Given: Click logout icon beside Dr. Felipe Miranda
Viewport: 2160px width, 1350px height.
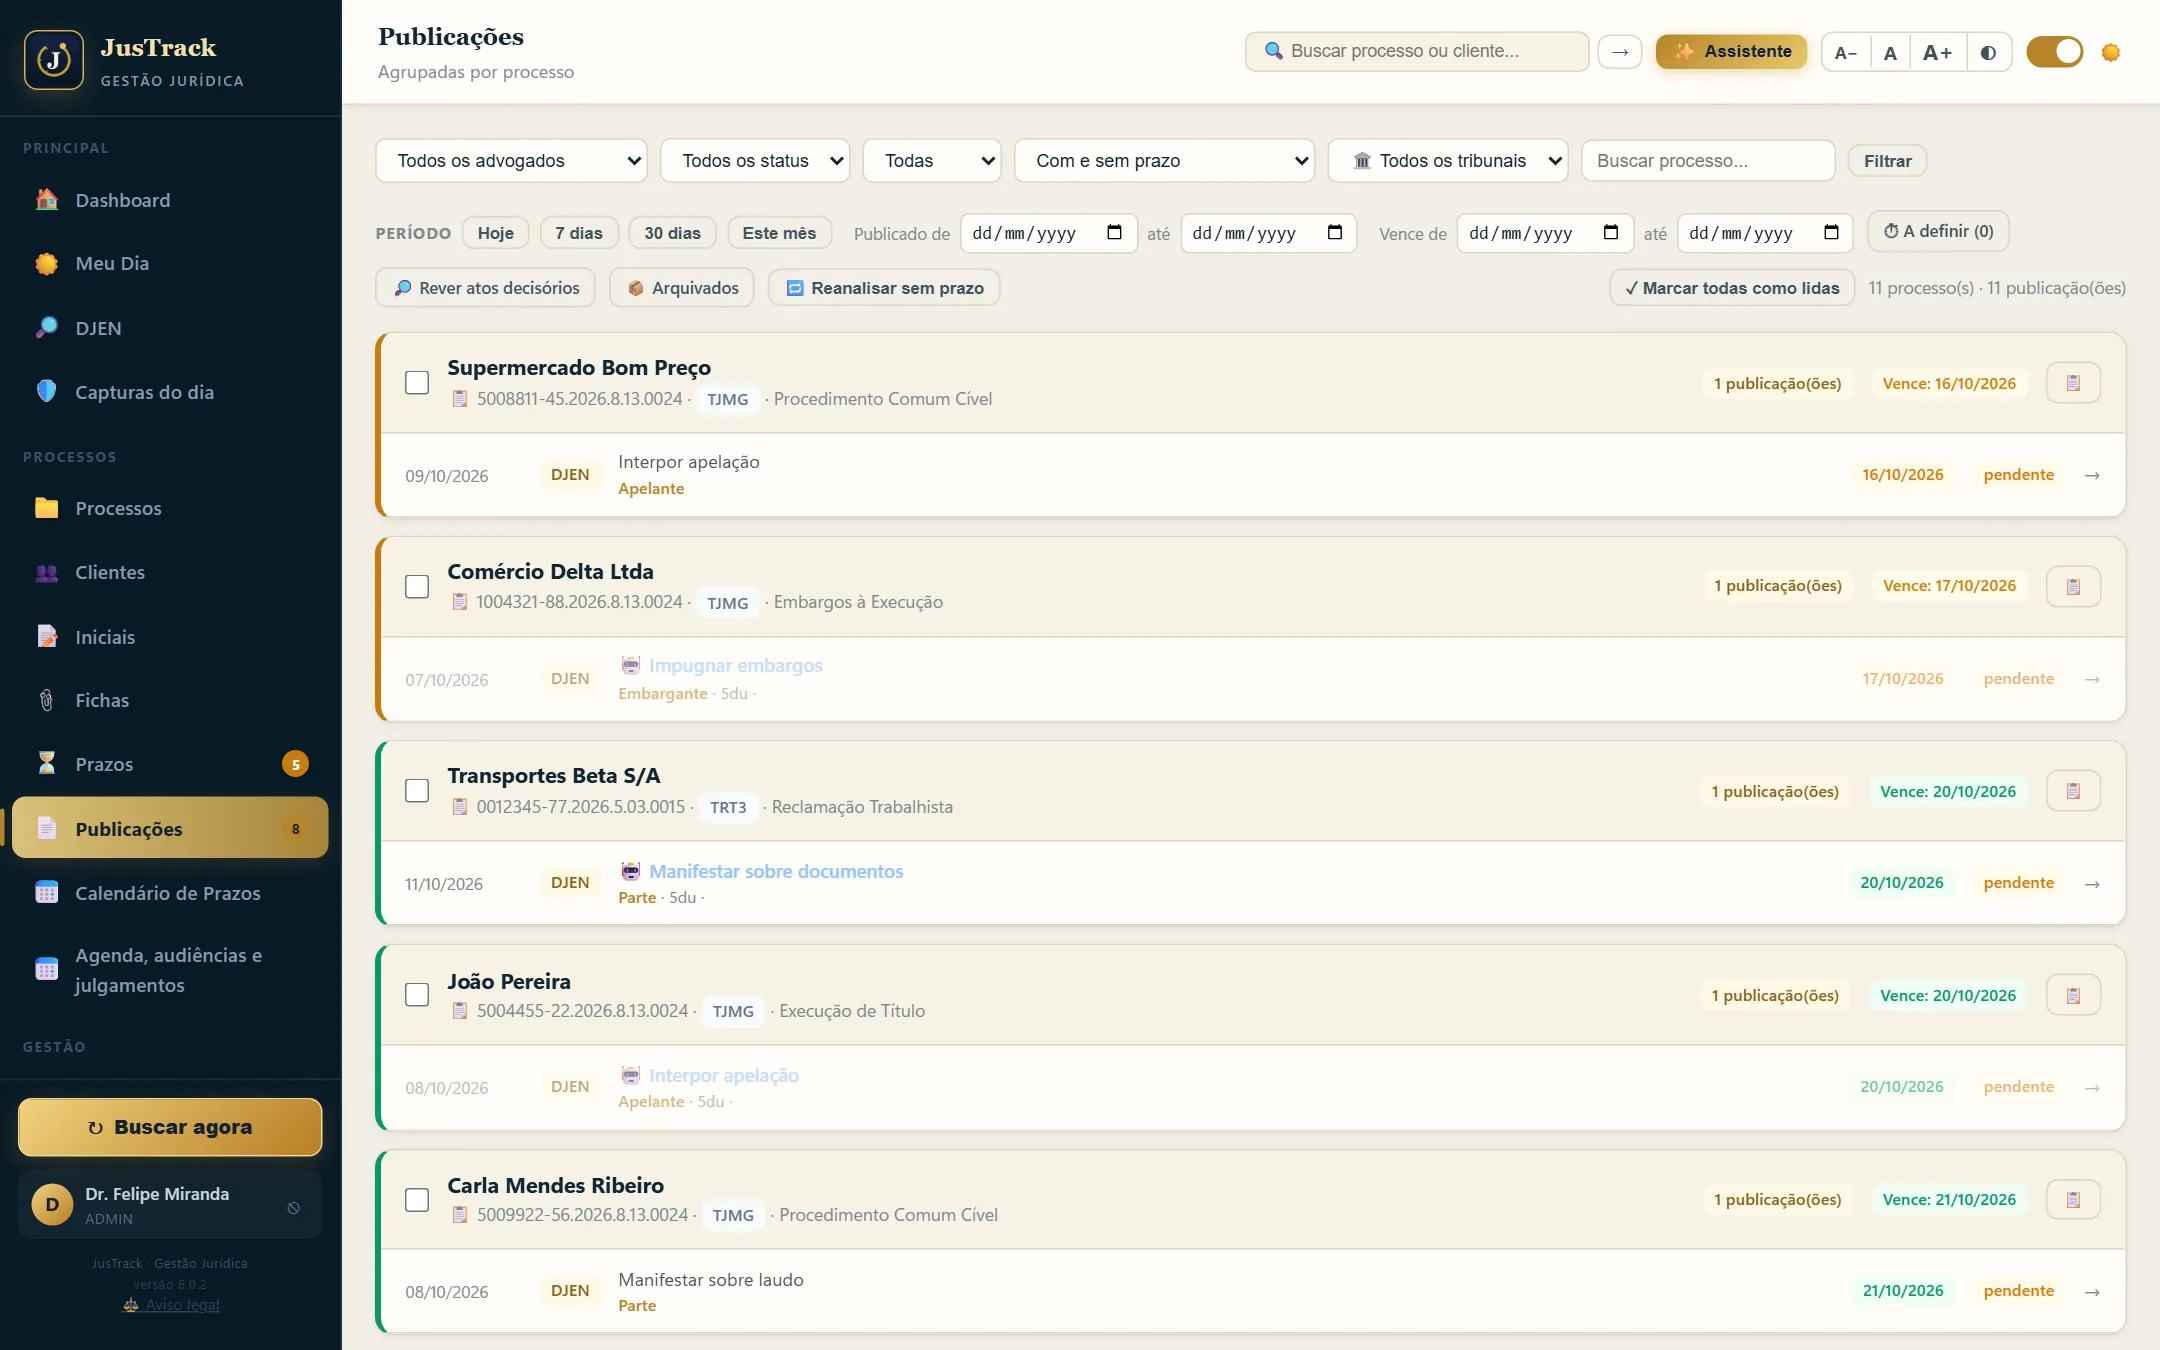Looking at the screenshot, I should pyautogui.click(x=294, y=1207).
